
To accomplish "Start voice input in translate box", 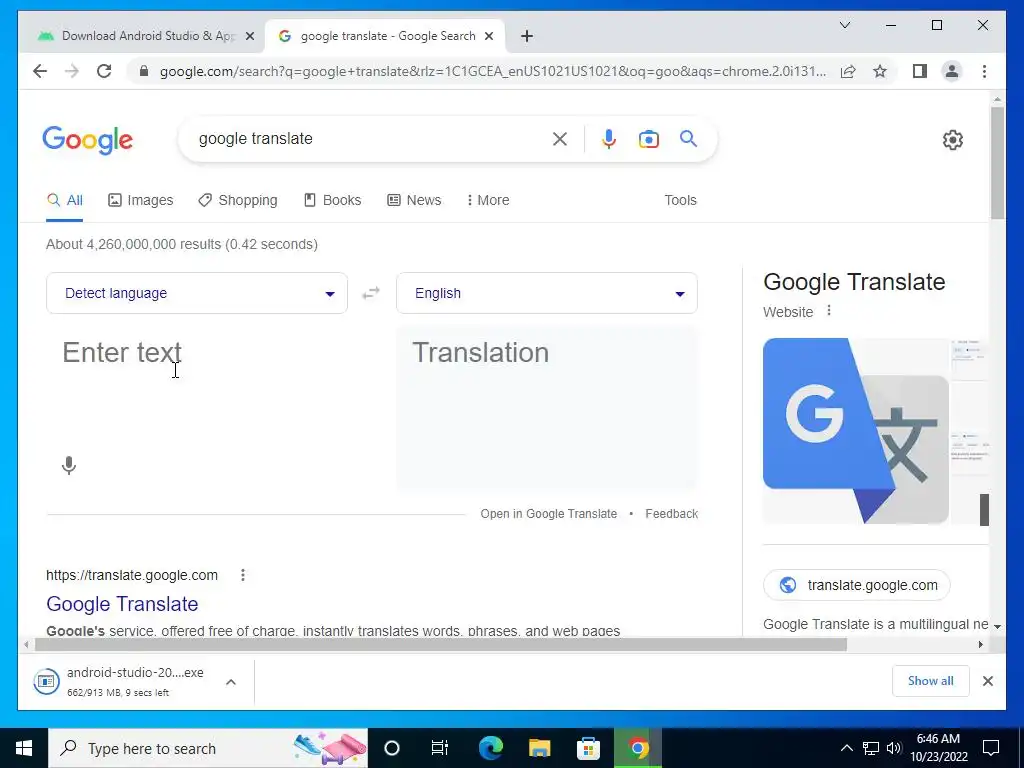I will point(69,466).
